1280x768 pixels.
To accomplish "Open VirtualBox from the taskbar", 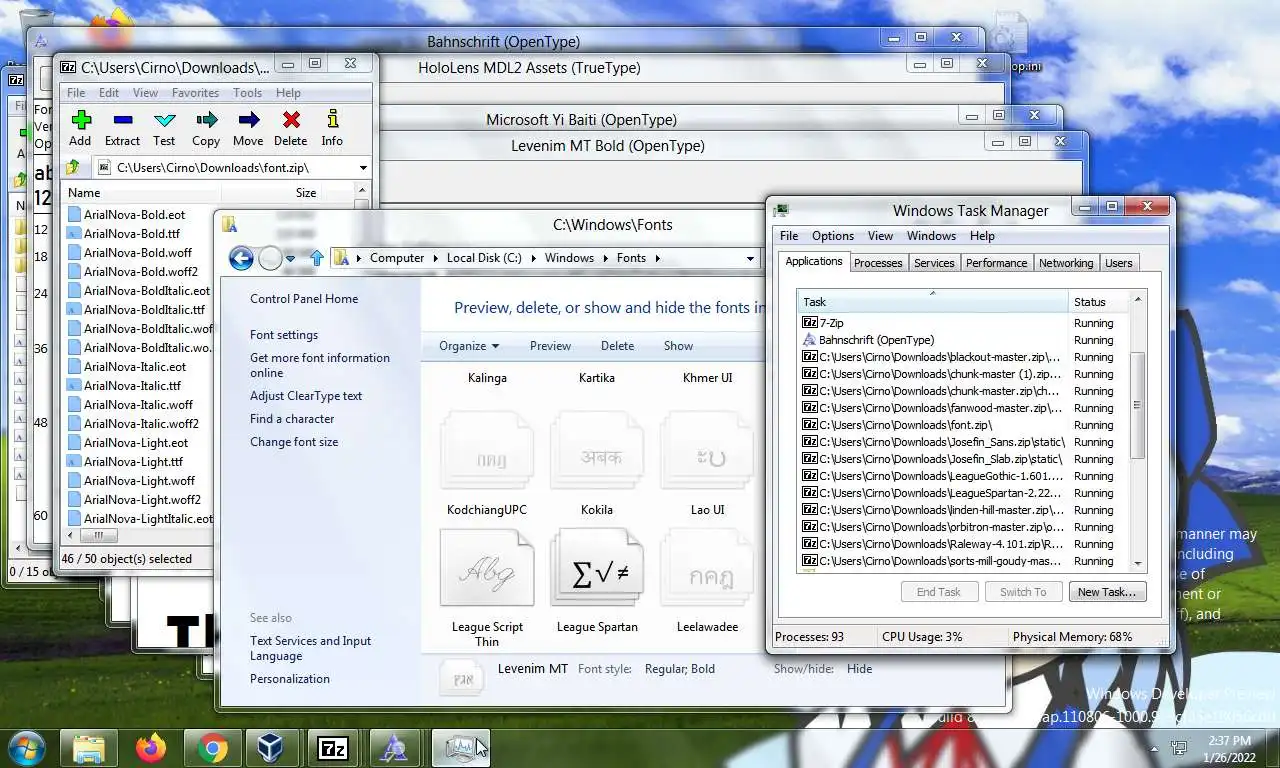I will 270,748.
